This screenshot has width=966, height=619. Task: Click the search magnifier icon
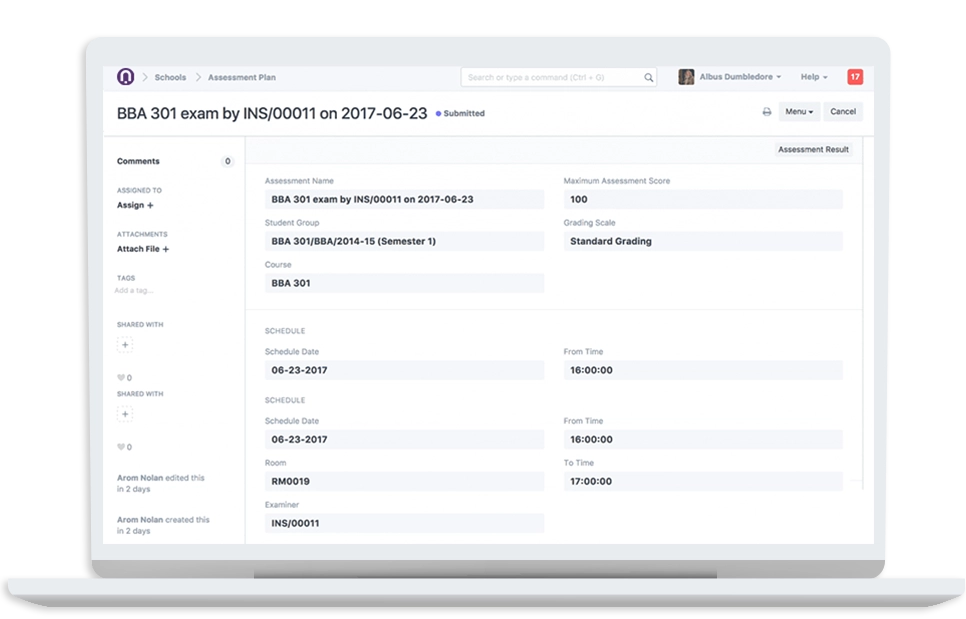(x=648, y=77)
